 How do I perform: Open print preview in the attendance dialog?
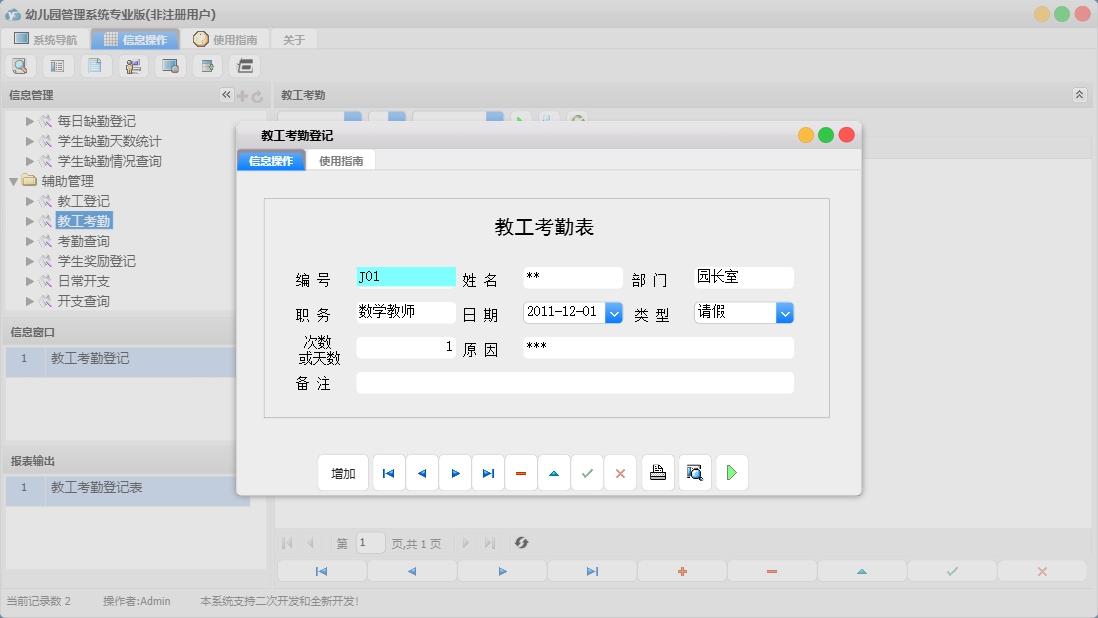pos(694,472)
